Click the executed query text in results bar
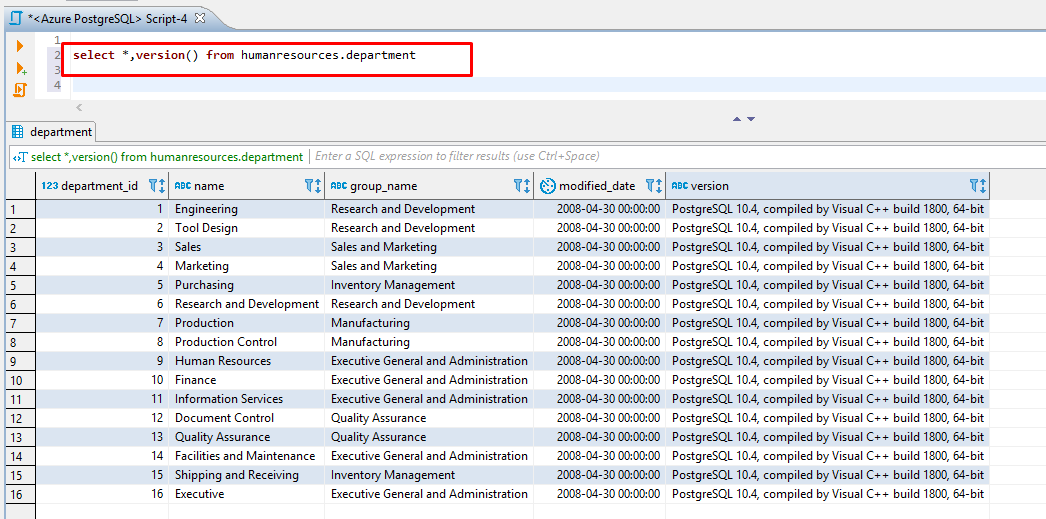This screenshot has height=519, width=1046. point(167,157)
